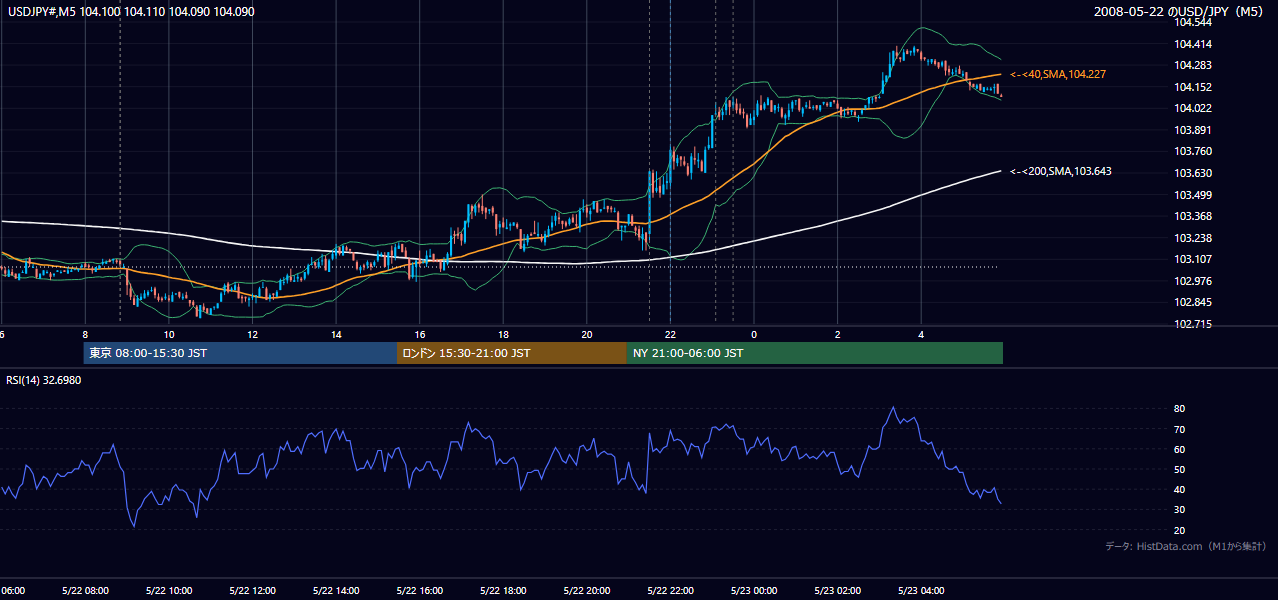1278x600 pixels.
Task: Click hour tick 14 on price chart axis
Action: pyautogui.click(x=336, y=334)
